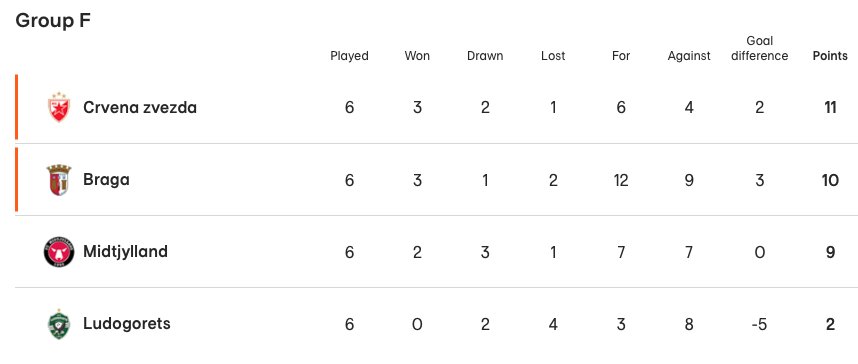Click the Won column header
Screen dimensions: 858x364
[417, 56]
